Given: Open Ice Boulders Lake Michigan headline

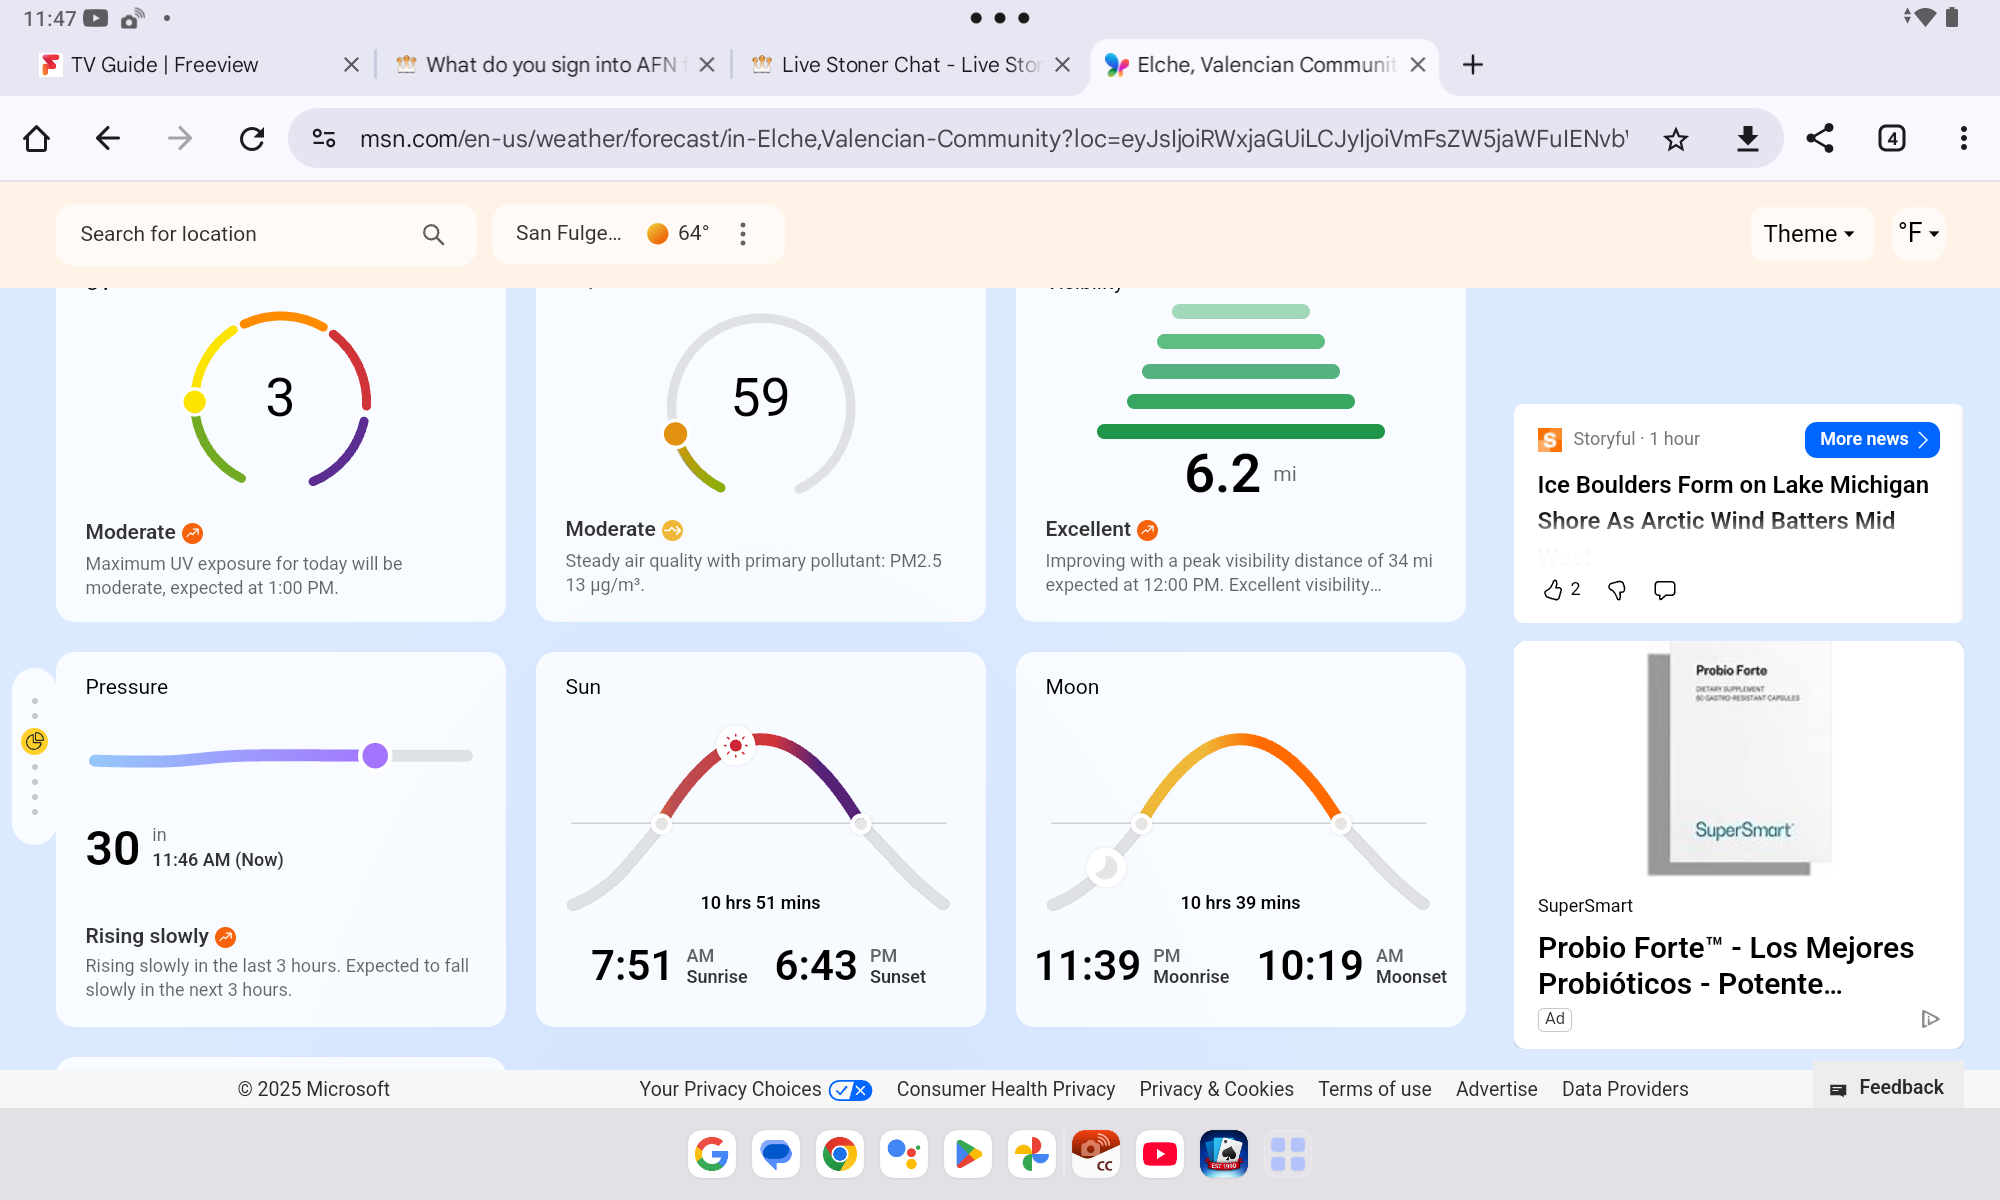Looking at the screenshot, I should [x=1733, y=503].
